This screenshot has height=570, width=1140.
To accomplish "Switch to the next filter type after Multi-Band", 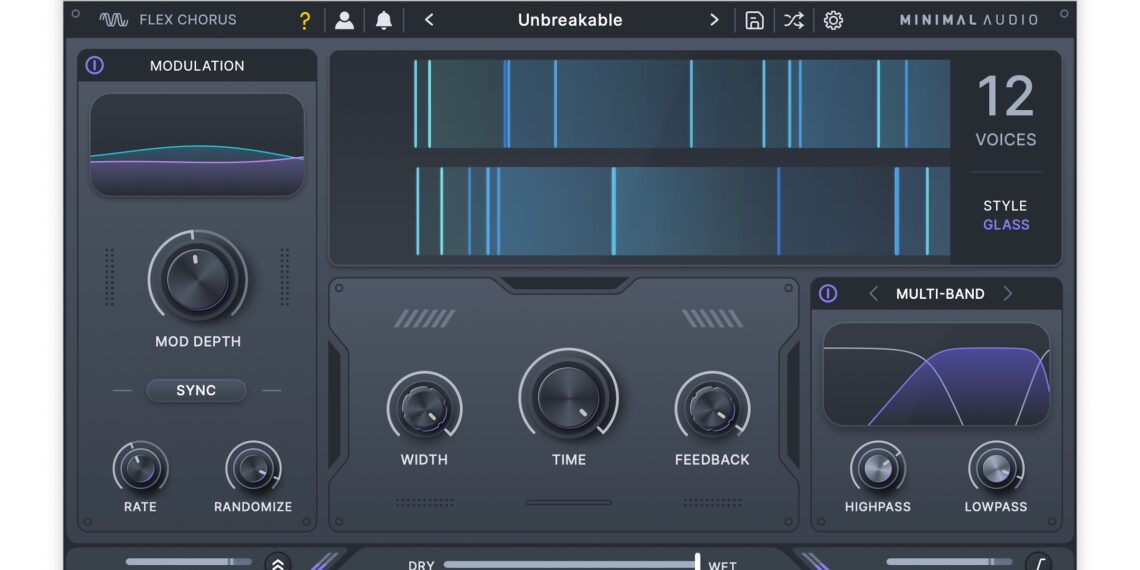I will (x=1007, y=294).
